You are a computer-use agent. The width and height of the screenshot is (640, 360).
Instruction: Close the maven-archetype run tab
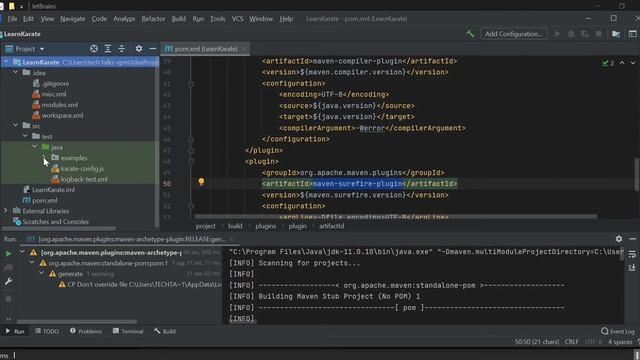click(x=231, y=239)
